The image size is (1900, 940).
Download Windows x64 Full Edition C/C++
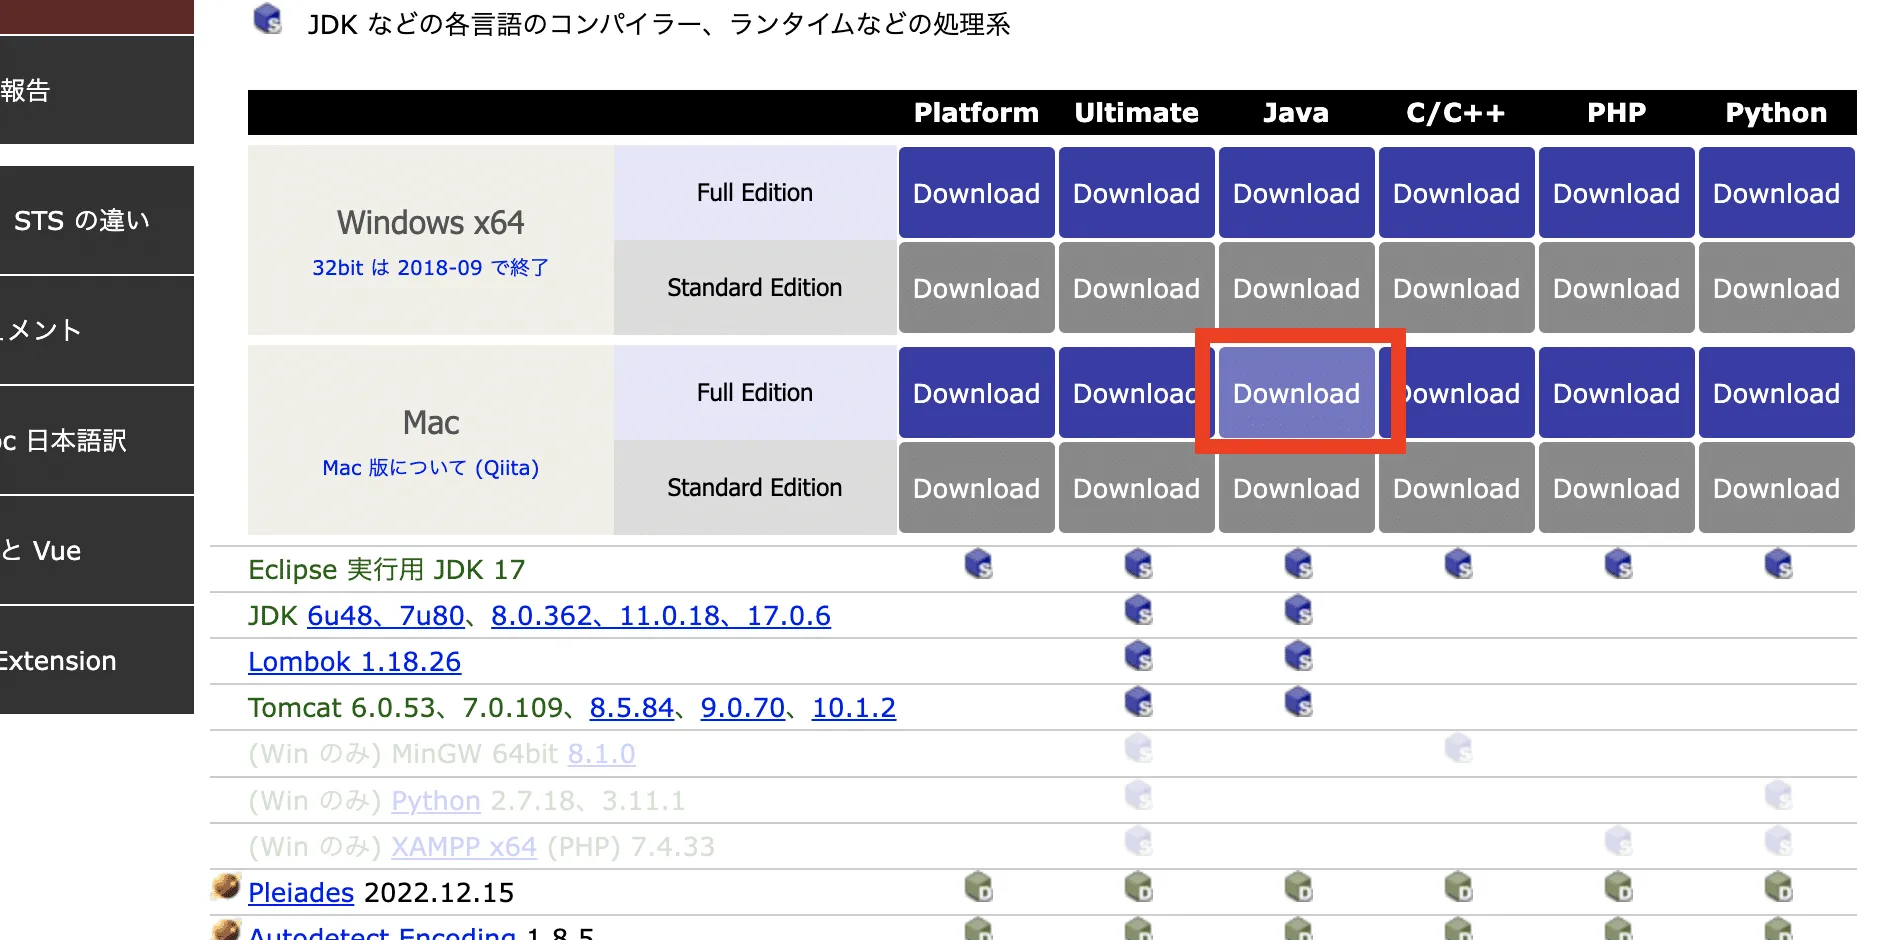pyautogui.click(x=1457, y=193)
